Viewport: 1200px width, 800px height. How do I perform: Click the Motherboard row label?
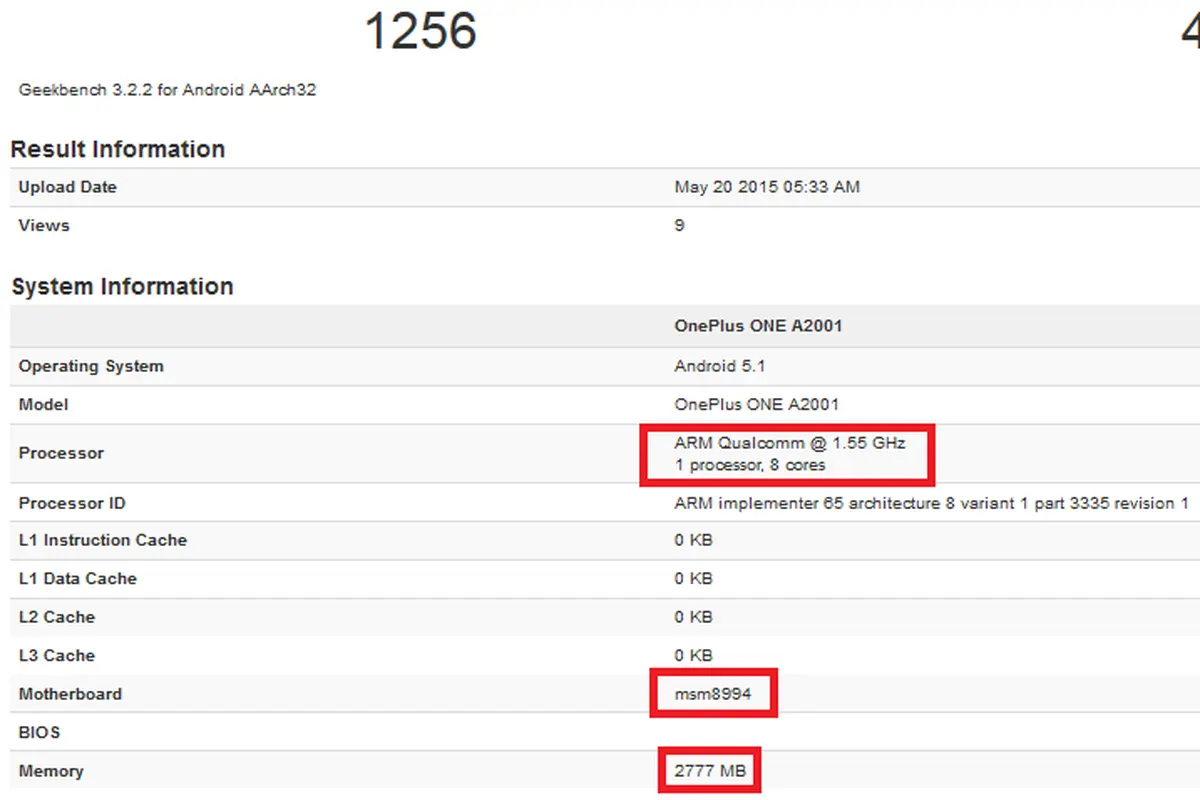point(70,694)
